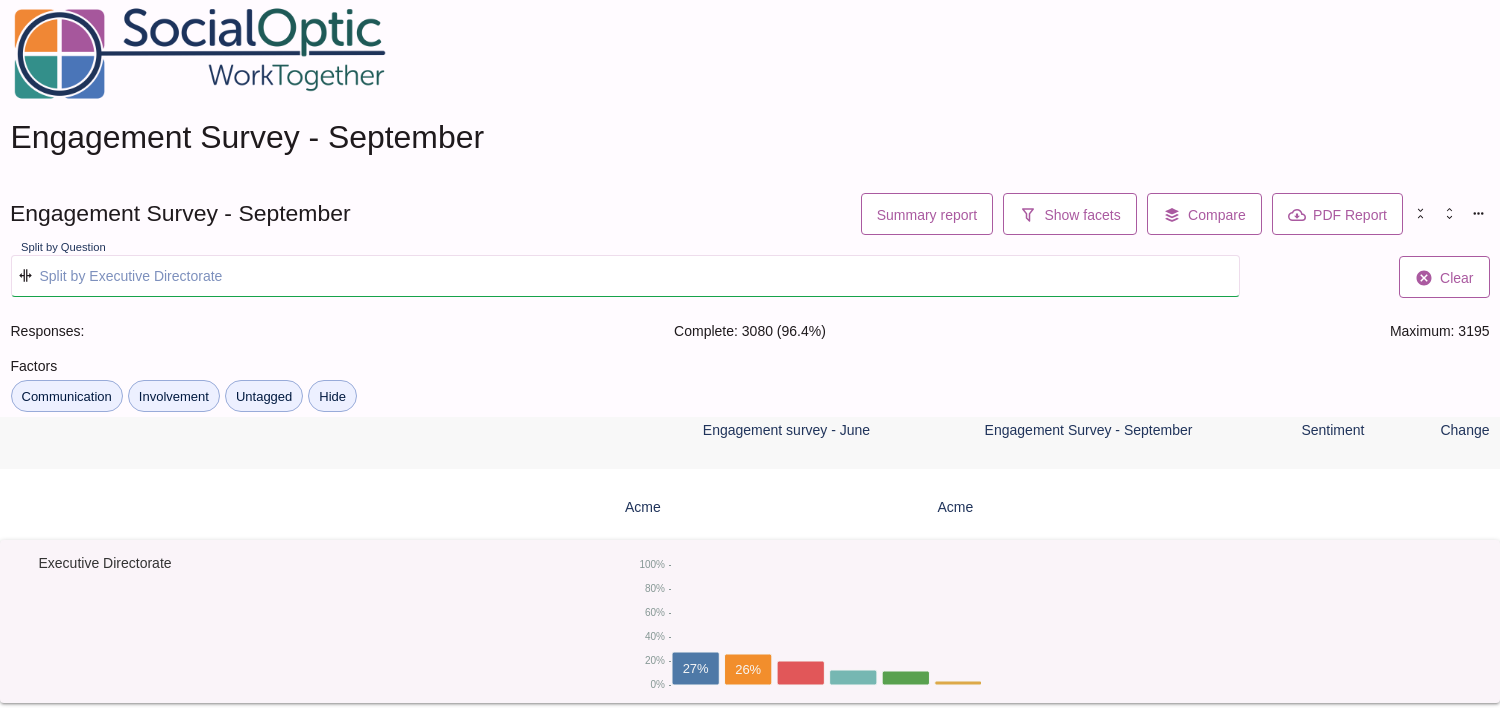Toggle the Communication factor chip
This screenshot has height=715, width=1500.
pos(67,396)
